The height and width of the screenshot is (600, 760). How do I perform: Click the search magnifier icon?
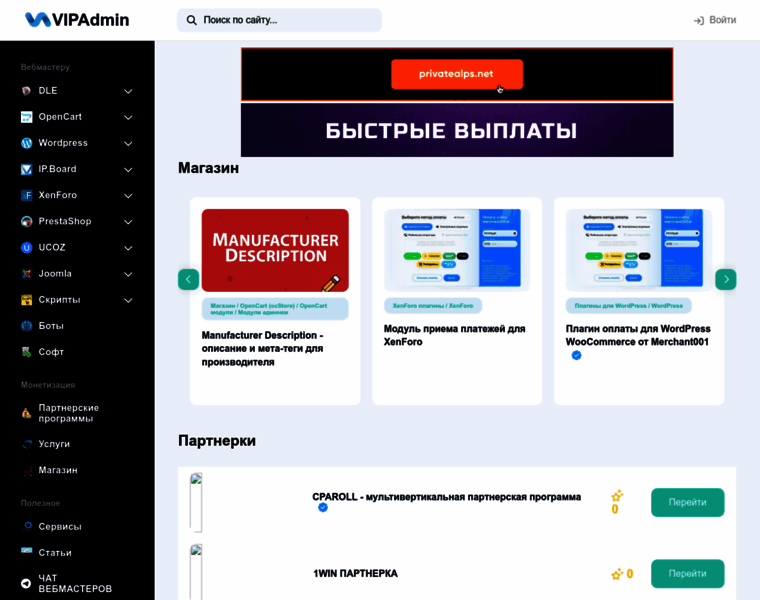tap(192, 20)
